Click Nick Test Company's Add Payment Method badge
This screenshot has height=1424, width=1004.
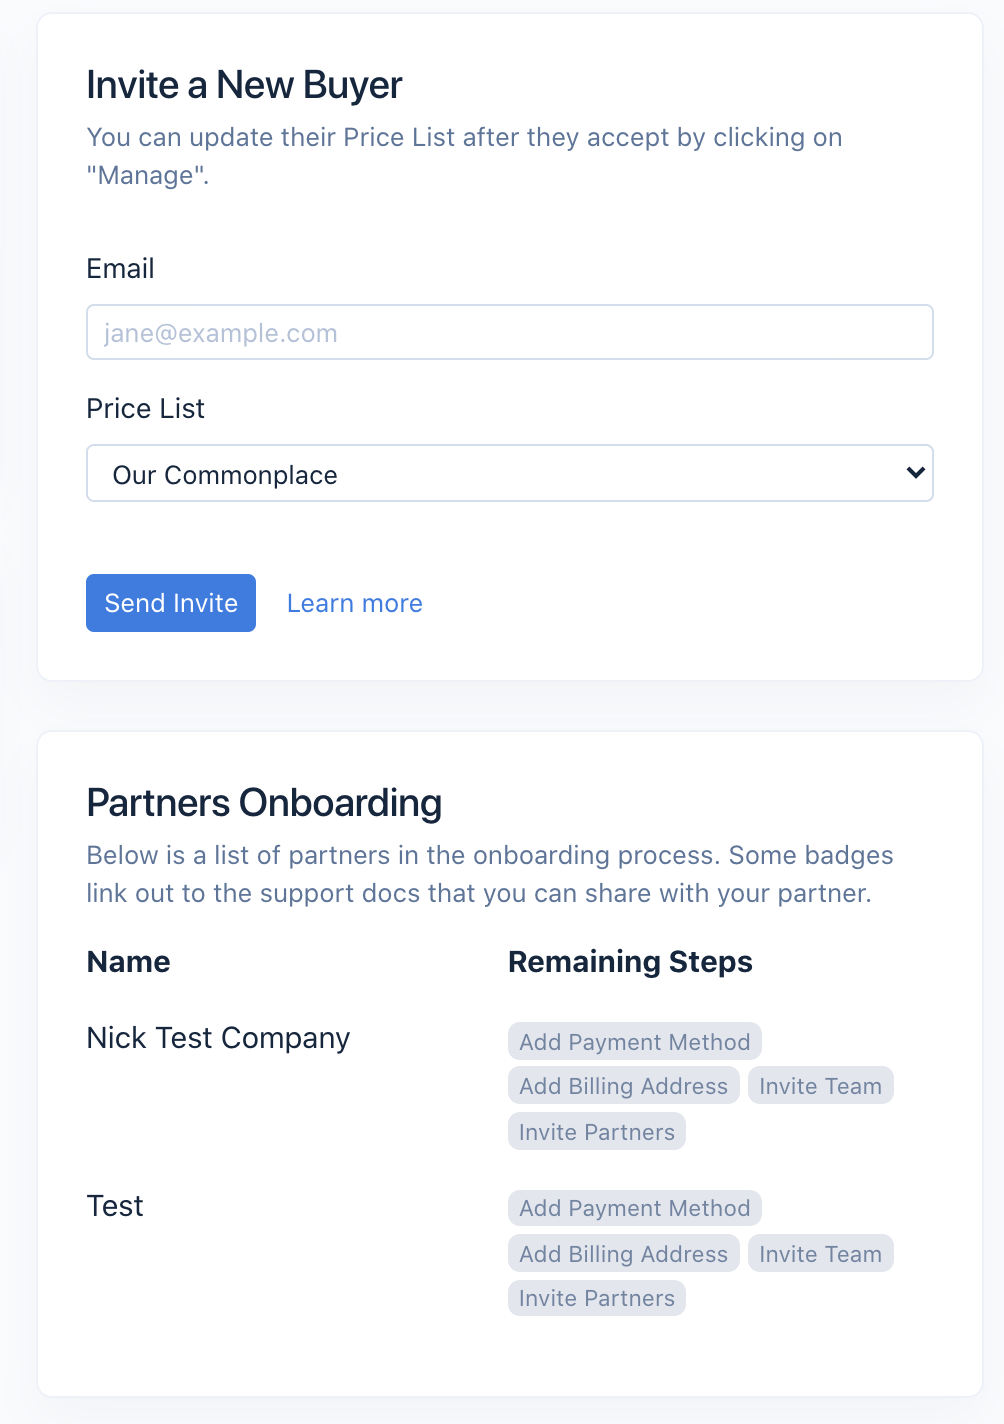634,1041
